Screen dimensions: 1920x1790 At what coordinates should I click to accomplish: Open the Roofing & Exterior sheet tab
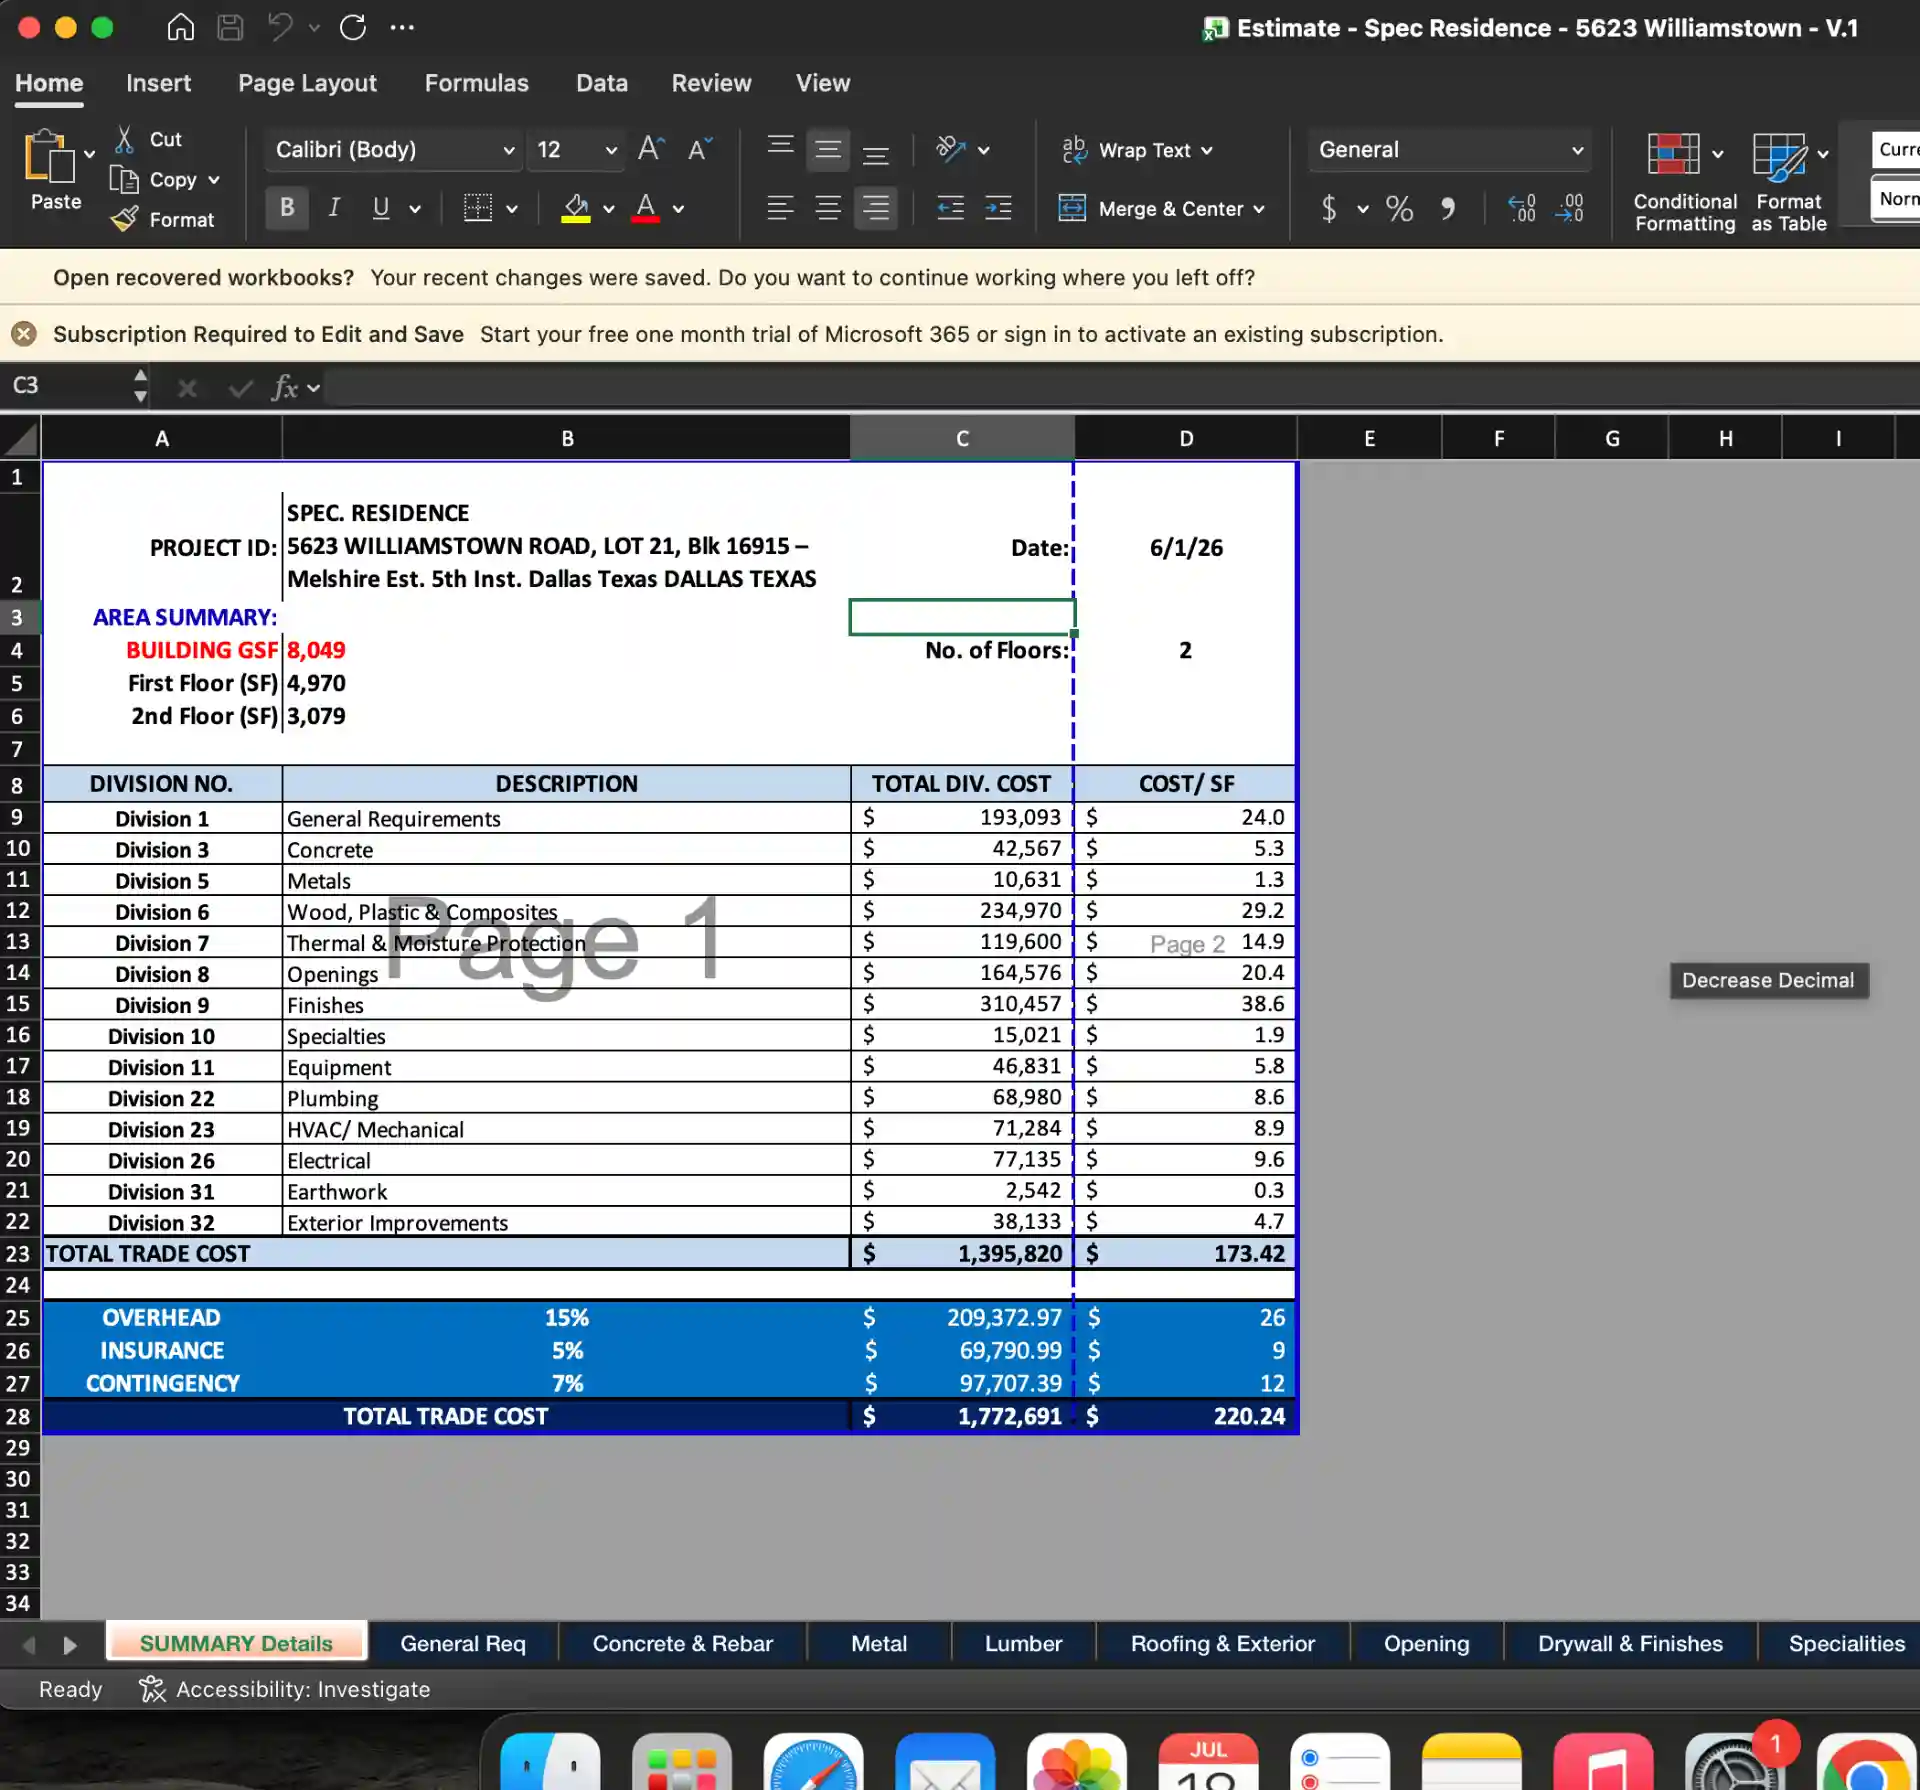tap(1222, 1643)
